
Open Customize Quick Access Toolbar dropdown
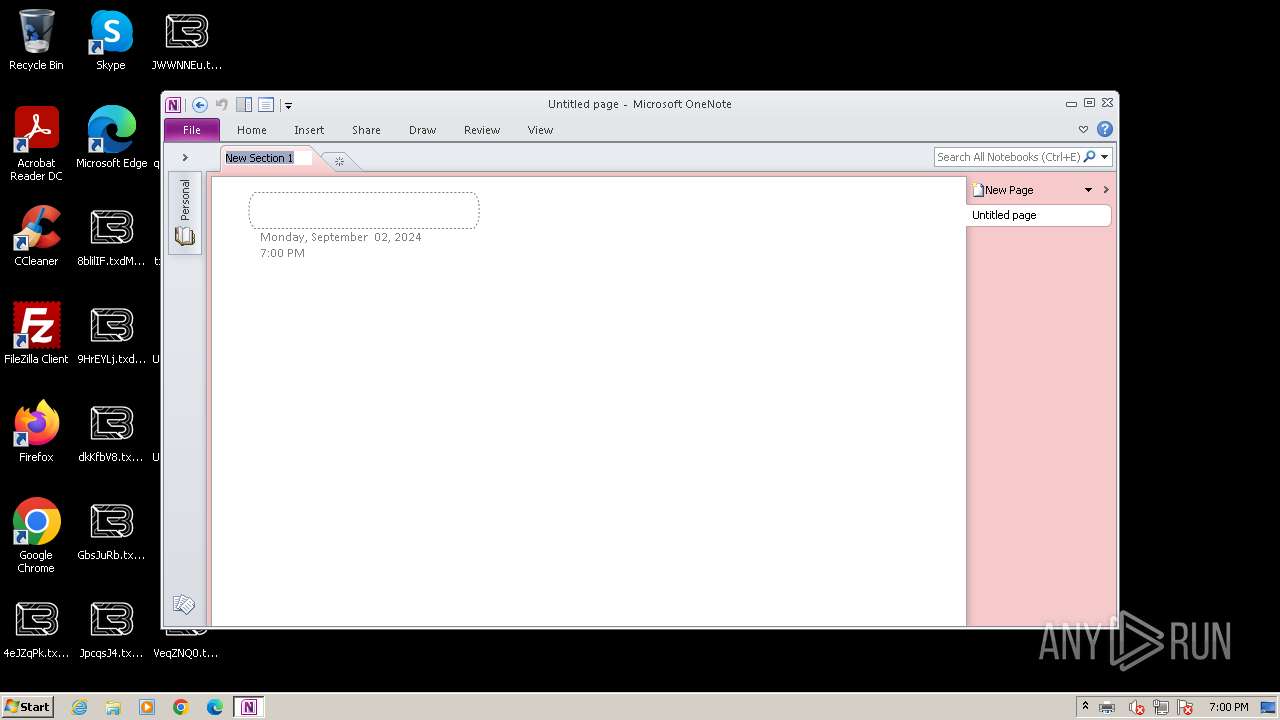(287, 105)
